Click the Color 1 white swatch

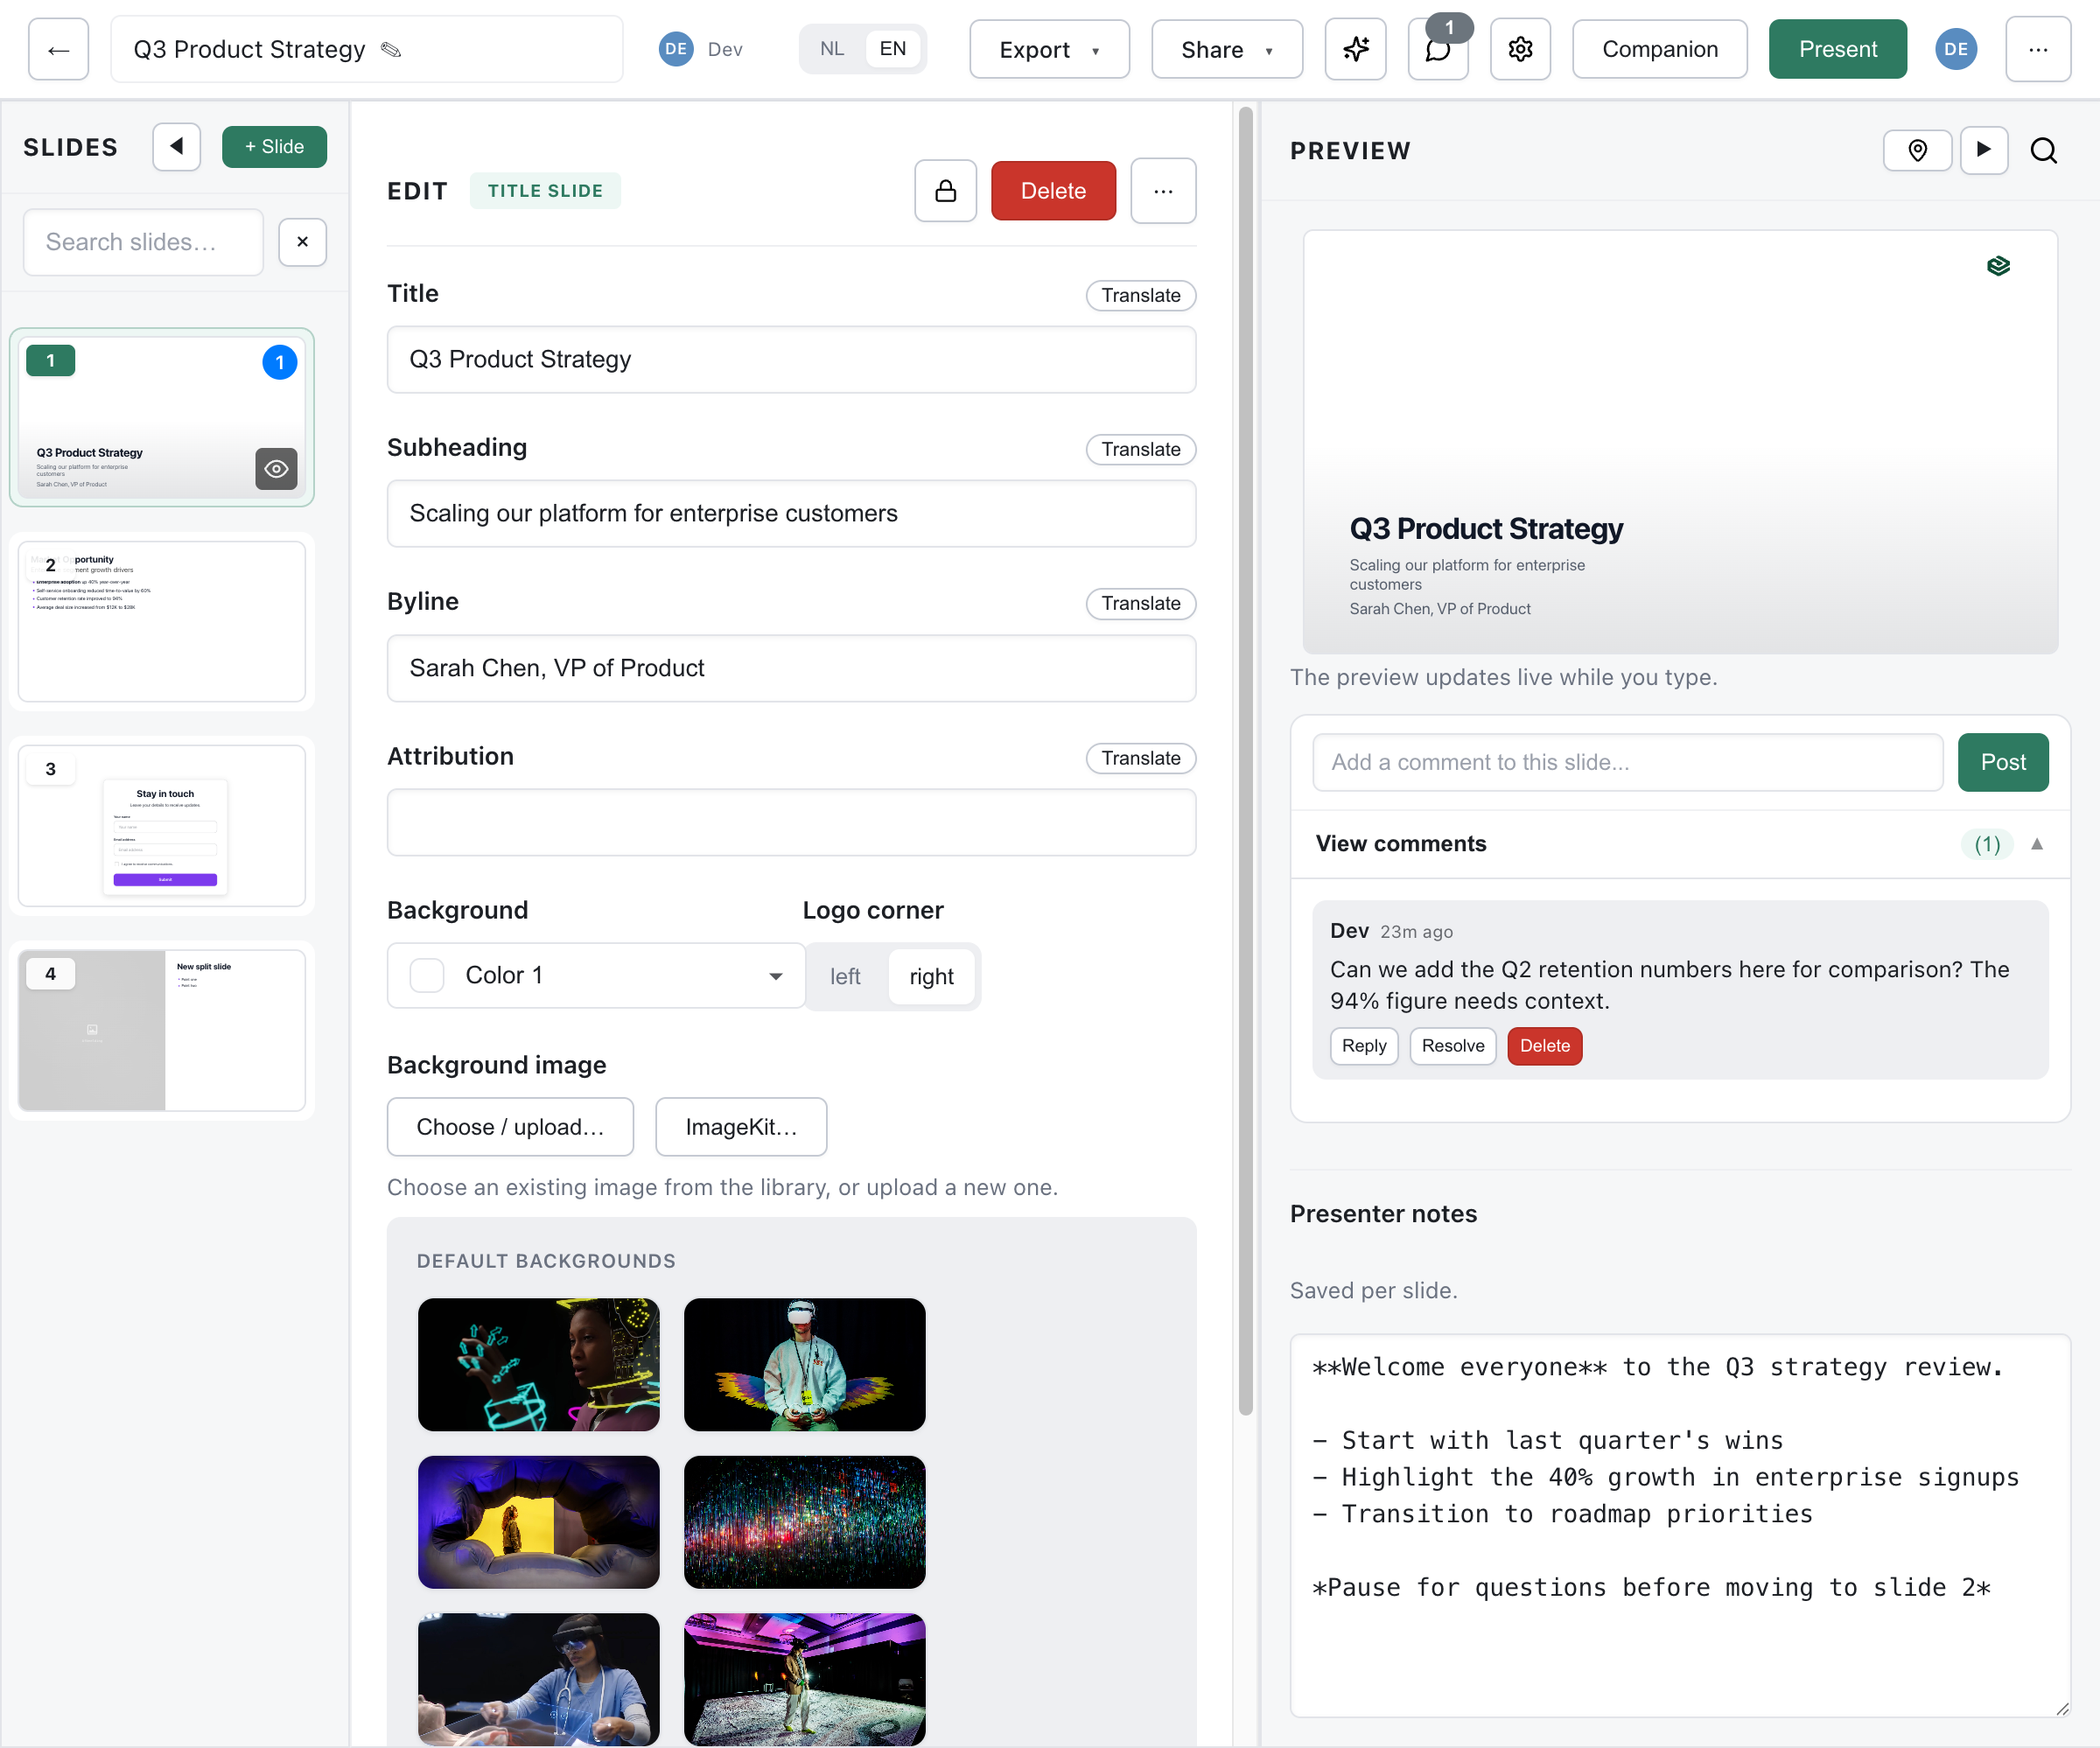(x=427, y=975)
